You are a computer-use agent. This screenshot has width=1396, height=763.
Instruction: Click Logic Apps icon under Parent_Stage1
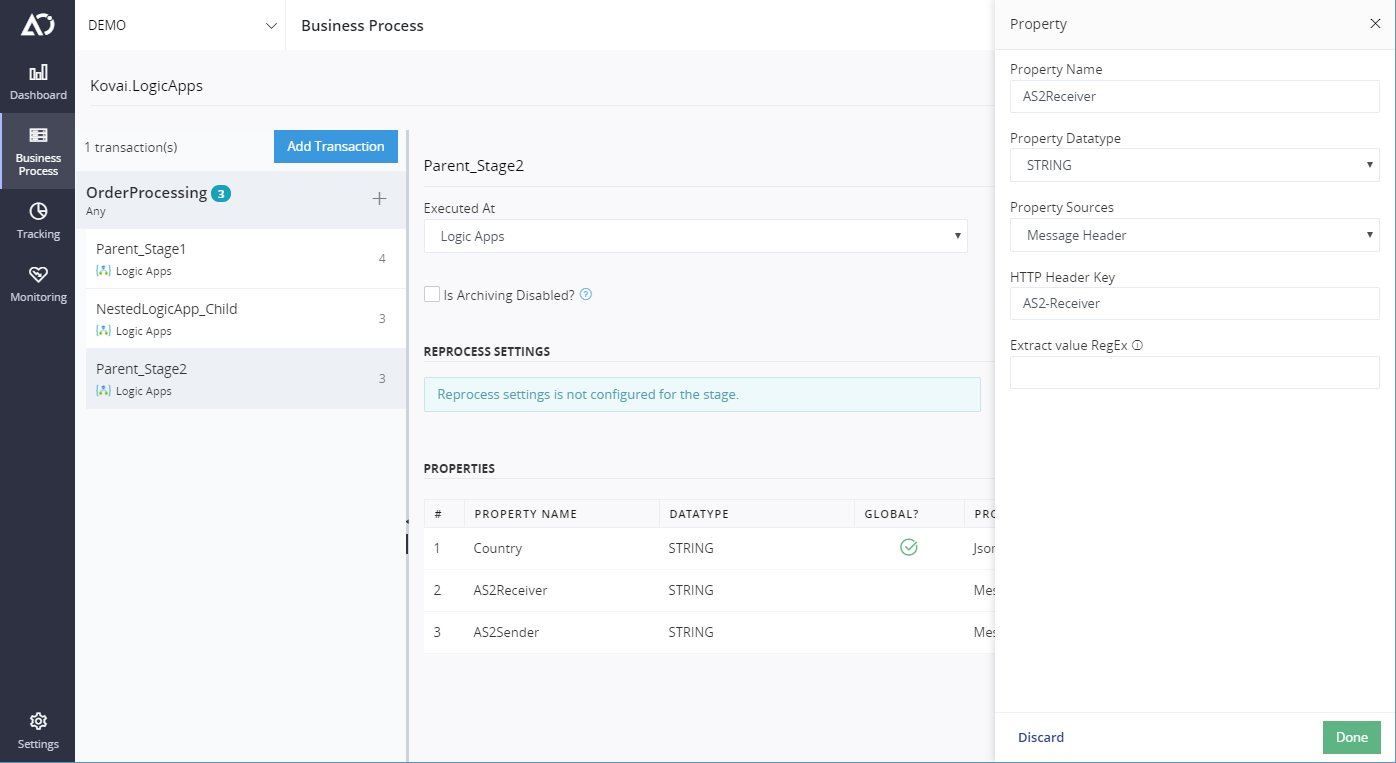[x=103, y=271]
